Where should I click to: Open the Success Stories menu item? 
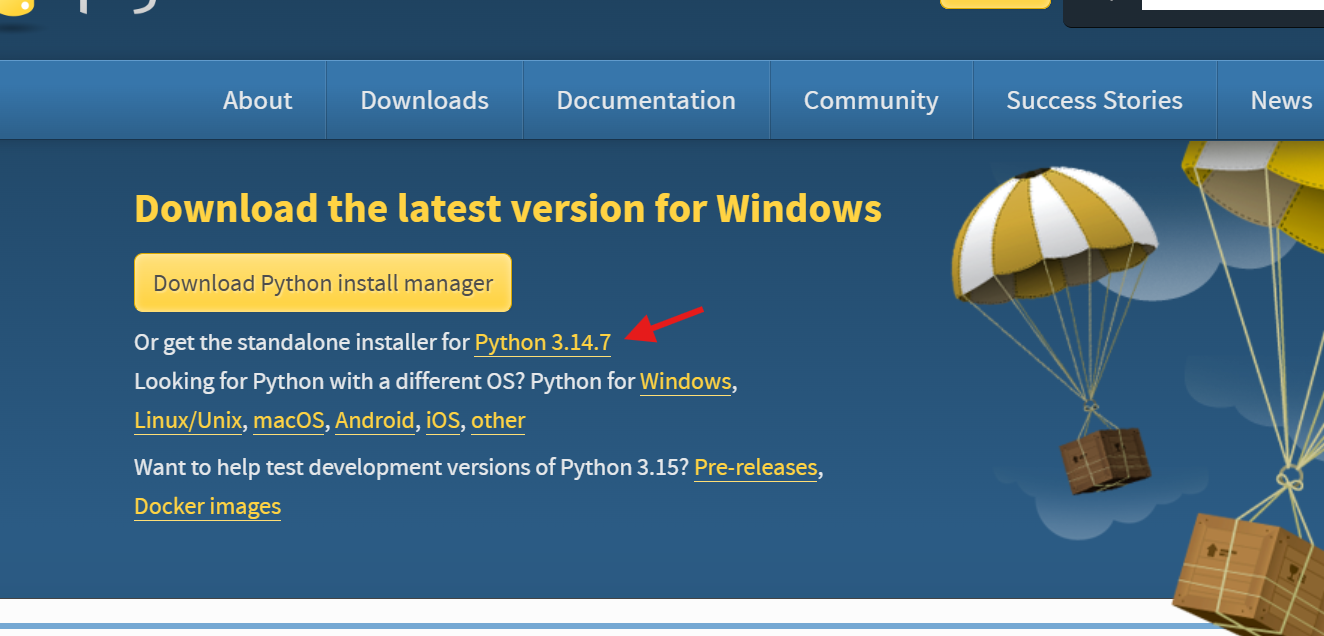(1094, 100)
